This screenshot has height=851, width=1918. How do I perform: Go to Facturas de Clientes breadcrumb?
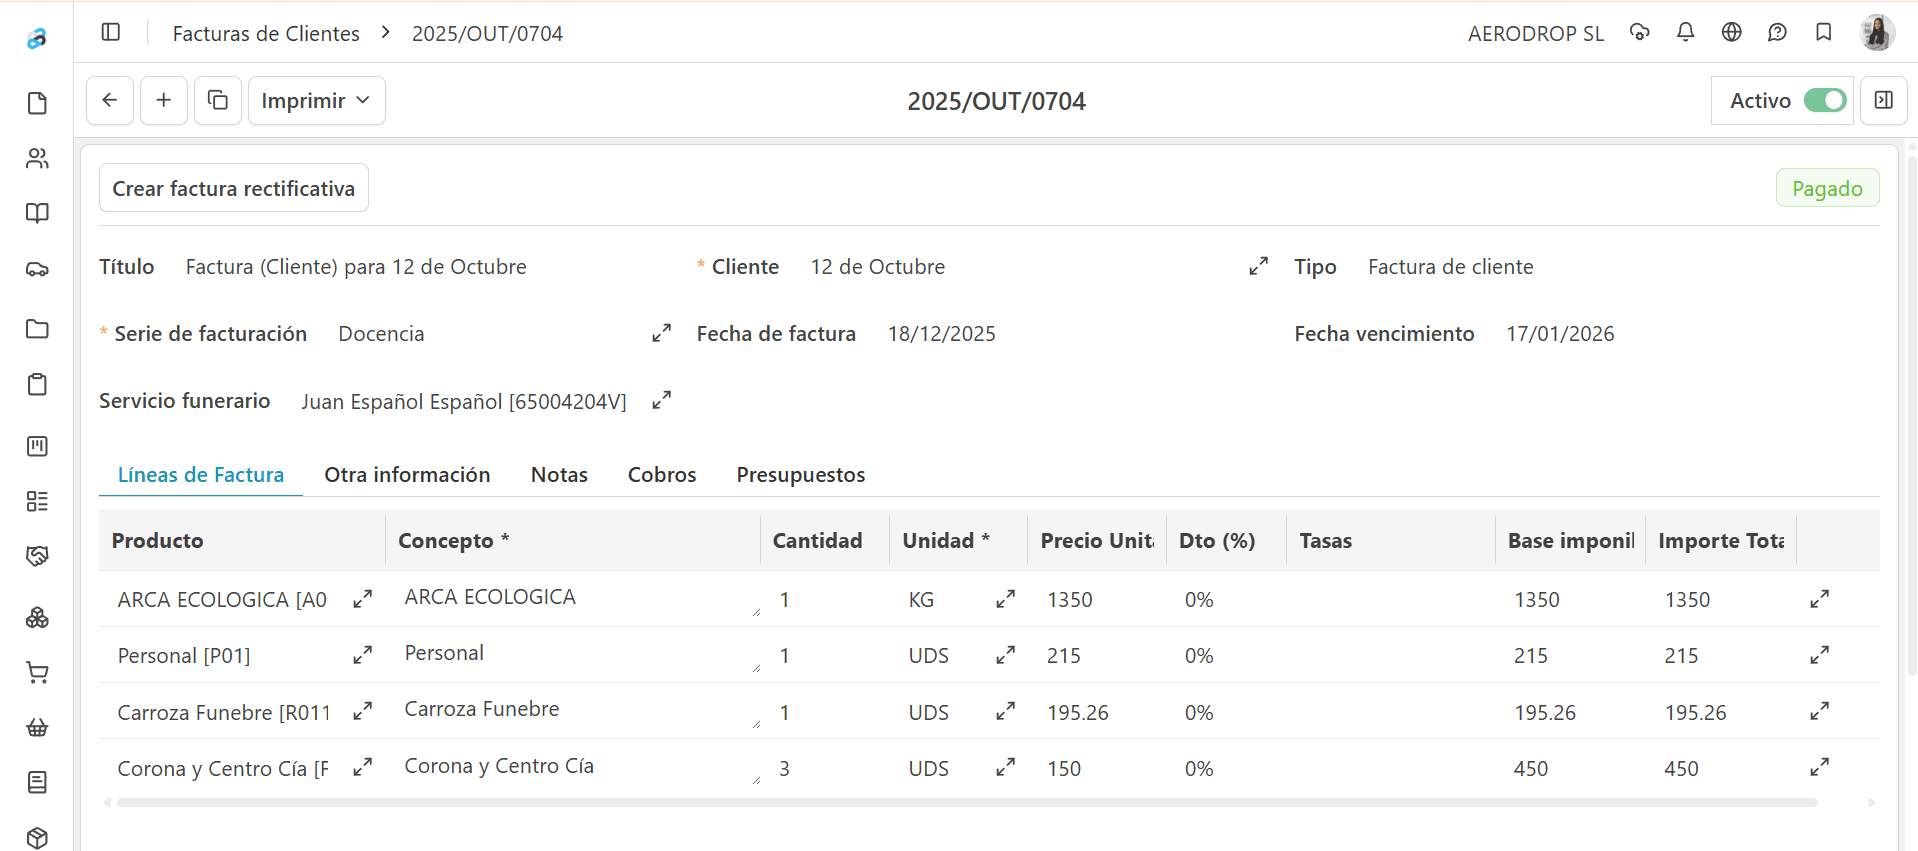point(266,33)
